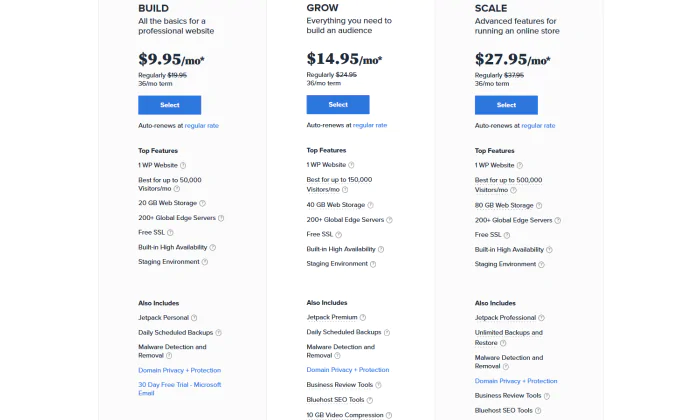This screenshot has width=700, height=420.
Task: Select the GROW plan
Action: click(x=338, y=104)
